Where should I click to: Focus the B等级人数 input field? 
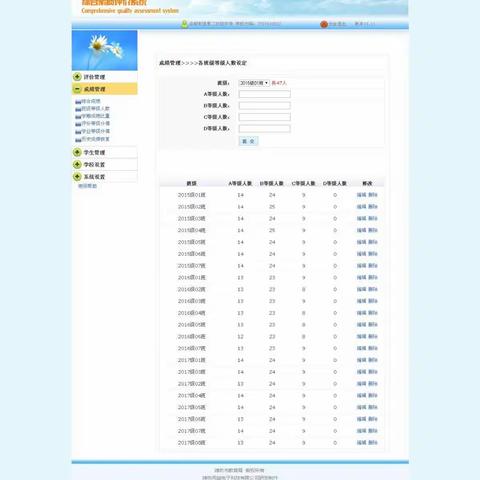click(264, 106)
